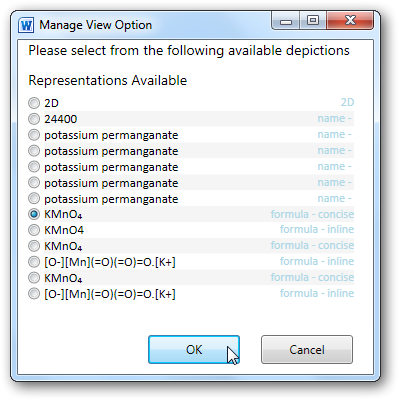
Task: Select the last SMILES inline formula option
Action: click(x=34, y=294)
